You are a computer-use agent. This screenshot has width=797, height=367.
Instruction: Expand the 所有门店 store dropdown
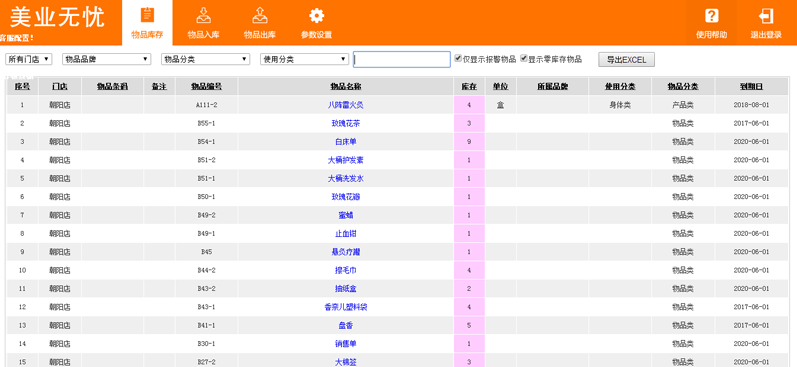tap(28, 59)
